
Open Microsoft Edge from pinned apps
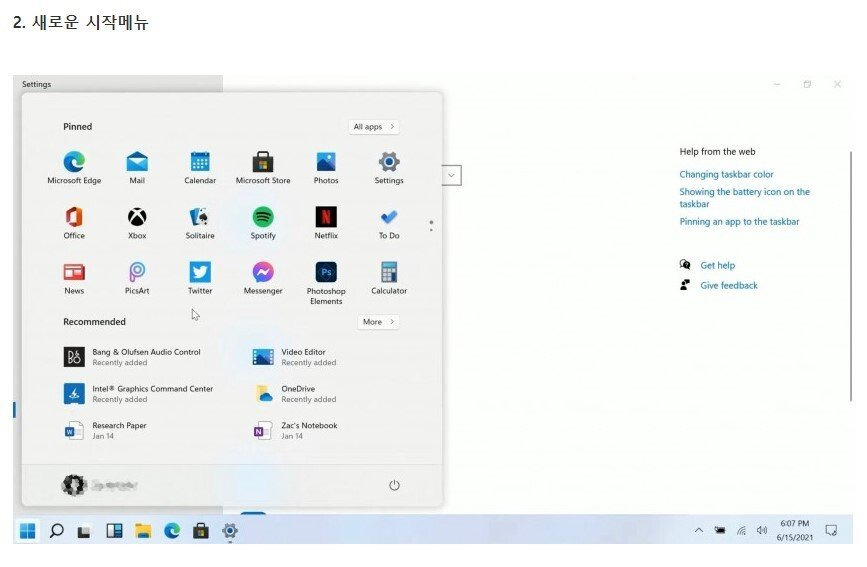coord(74,168)
